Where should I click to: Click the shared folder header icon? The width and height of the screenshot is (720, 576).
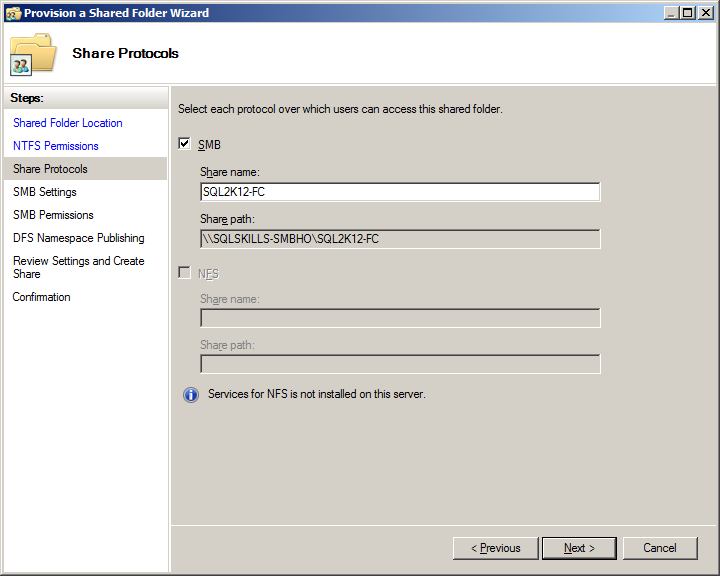[33, 54]
